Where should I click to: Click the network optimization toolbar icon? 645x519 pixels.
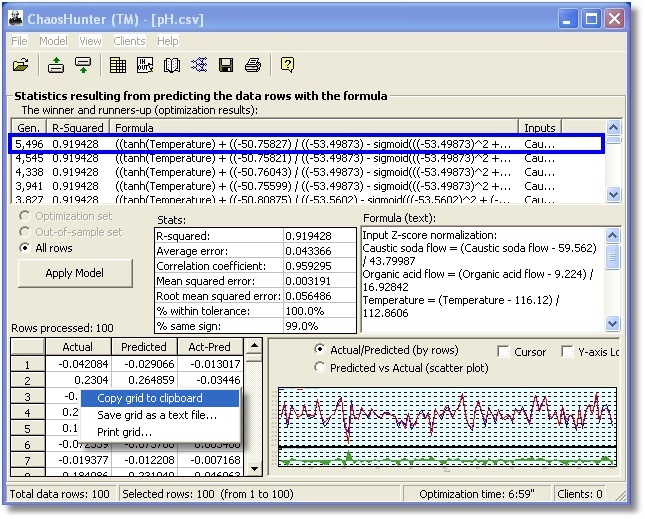coord(199,65)
